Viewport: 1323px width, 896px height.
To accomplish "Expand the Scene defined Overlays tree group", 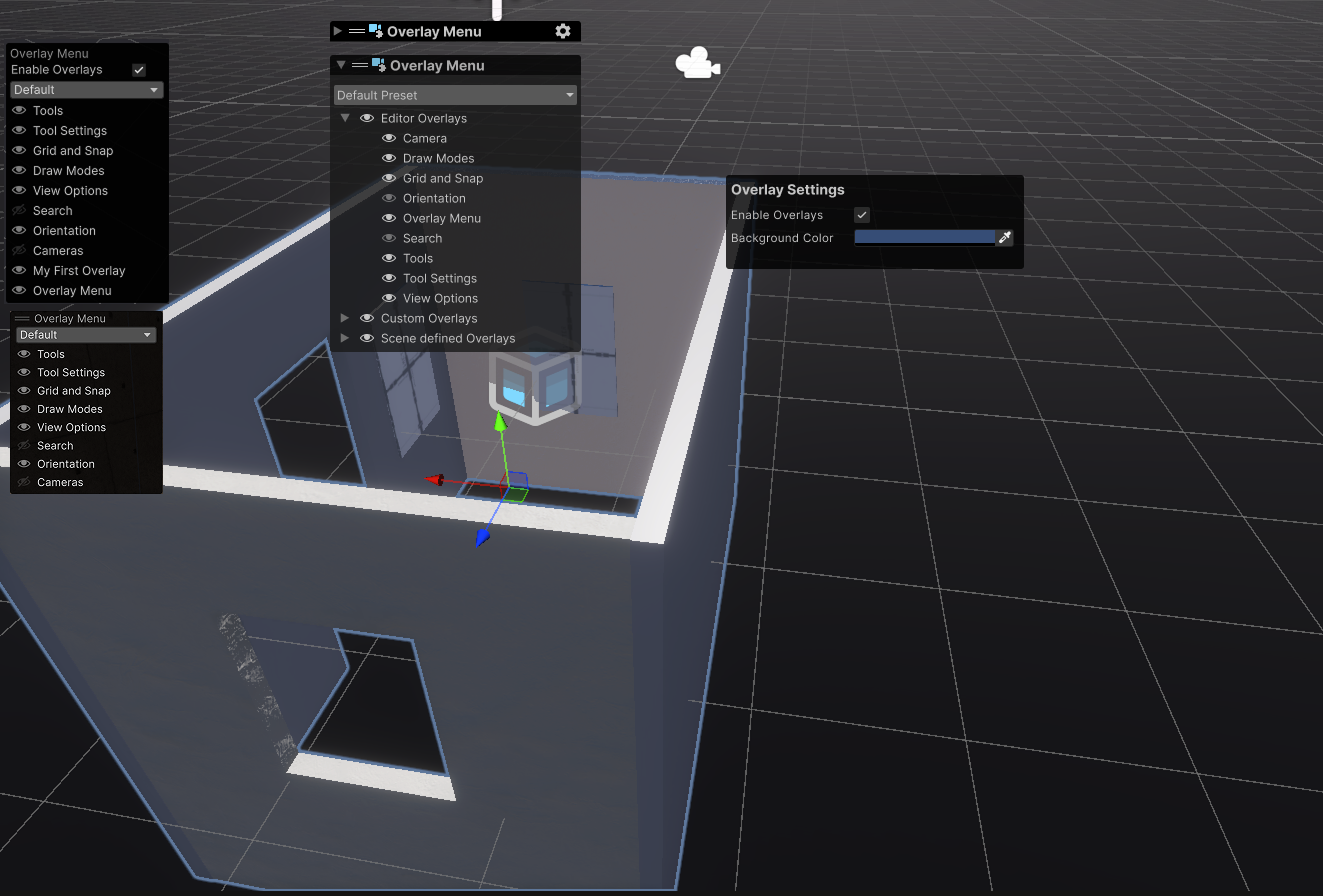I will (345, 338).
